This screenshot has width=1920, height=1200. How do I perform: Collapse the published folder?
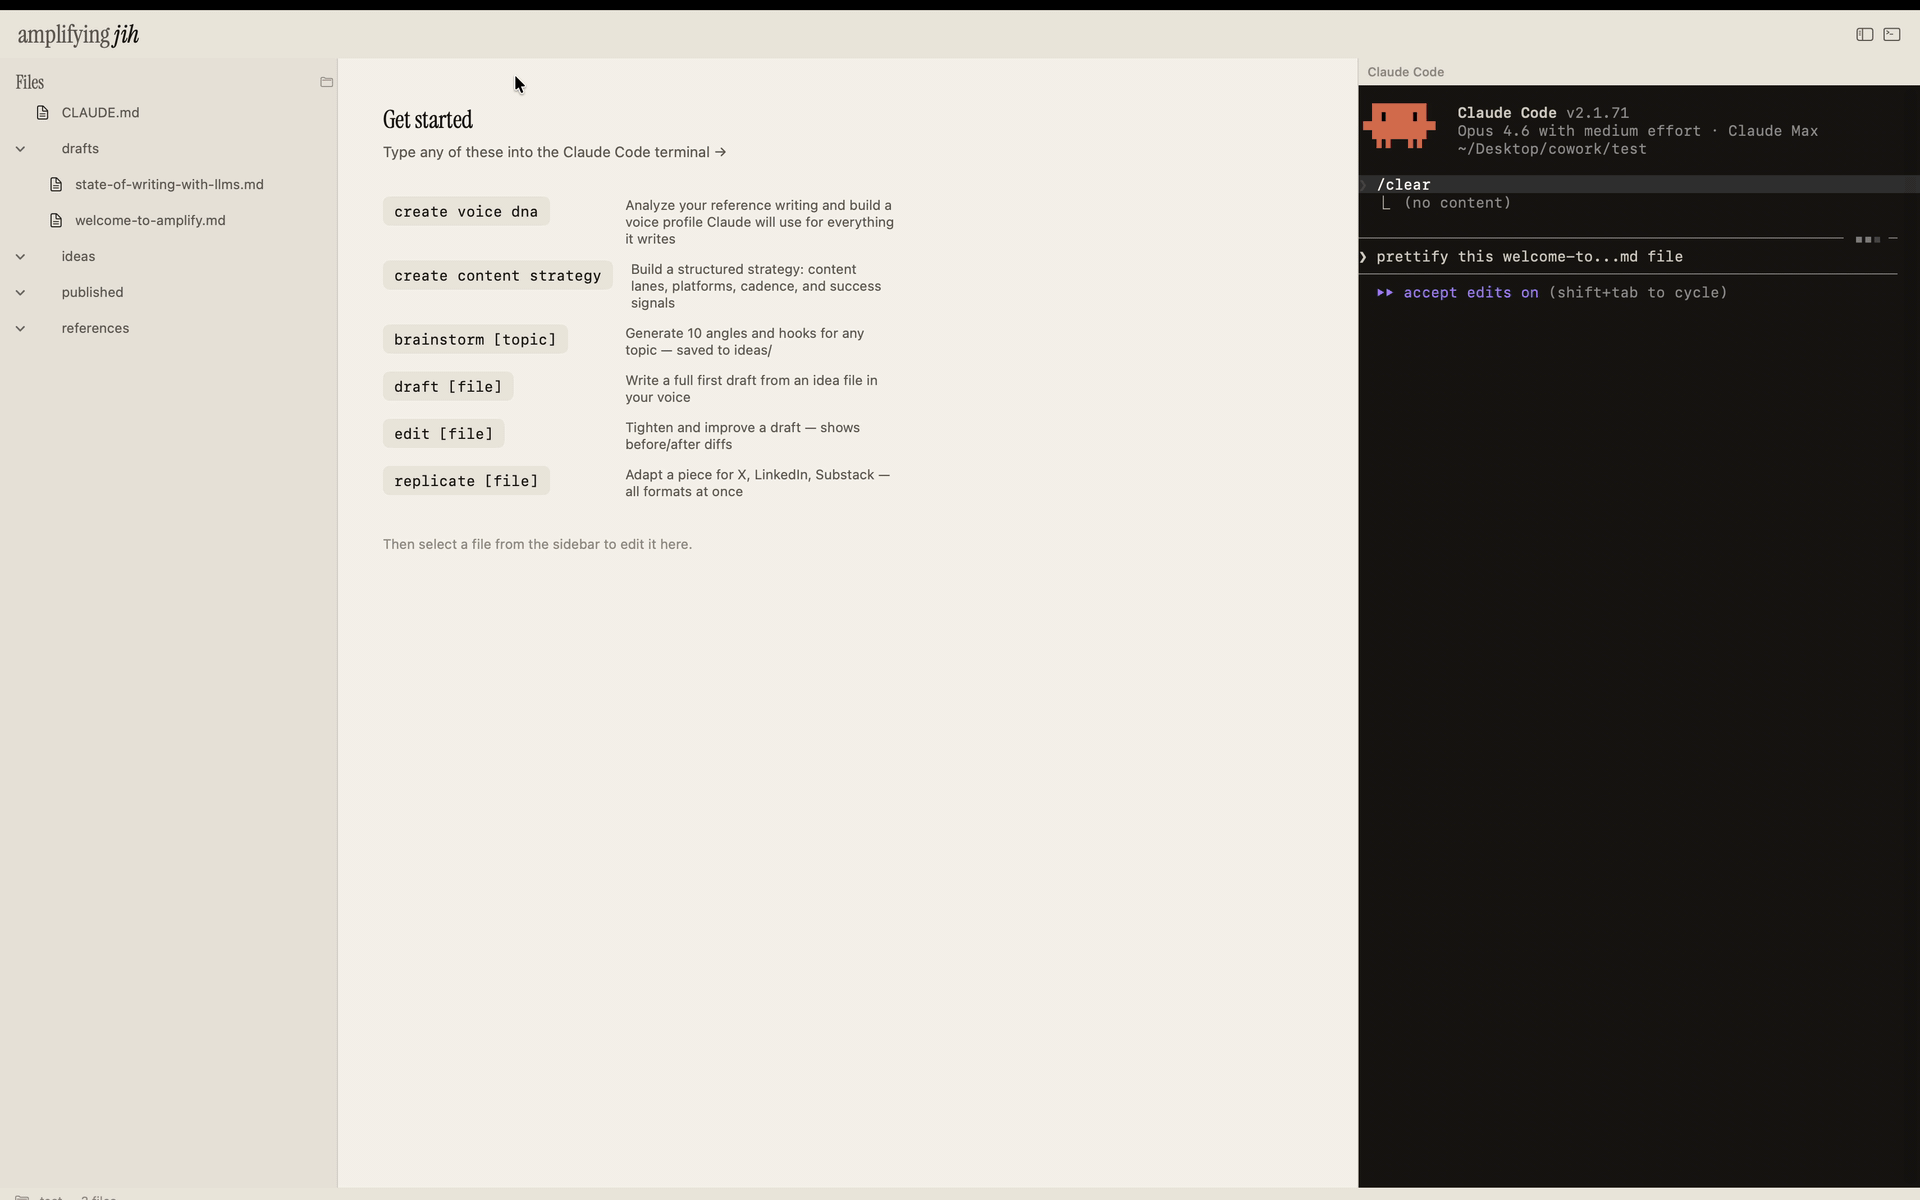20,292
